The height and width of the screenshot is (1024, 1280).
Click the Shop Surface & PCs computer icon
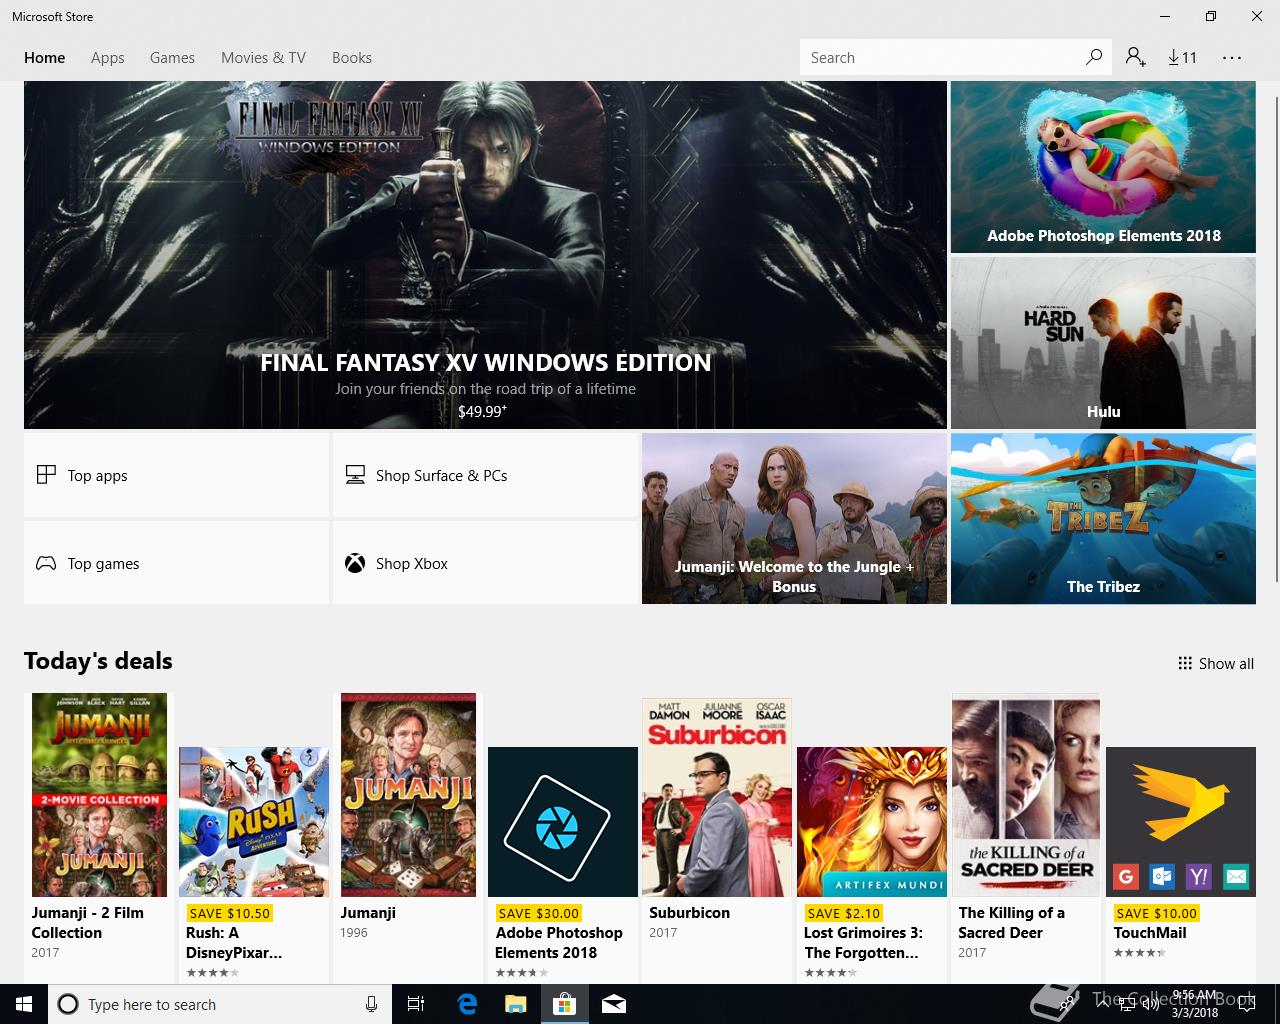tap(355, 475)
